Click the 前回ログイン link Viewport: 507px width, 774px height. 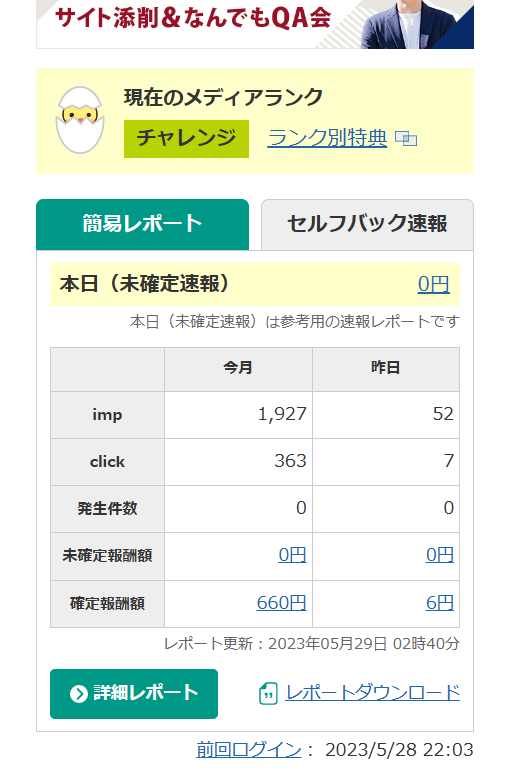coord(248,750)
